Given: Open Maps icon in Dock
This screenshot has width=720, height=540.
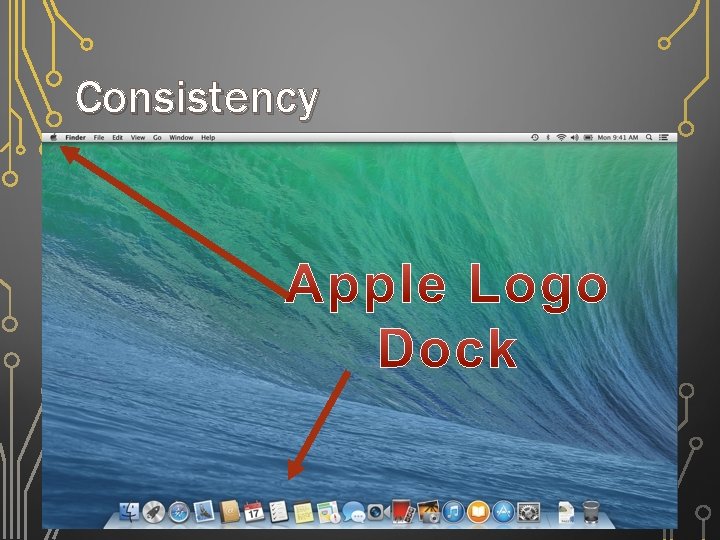Looking at the screenshot, I should [x=328, y=512].
